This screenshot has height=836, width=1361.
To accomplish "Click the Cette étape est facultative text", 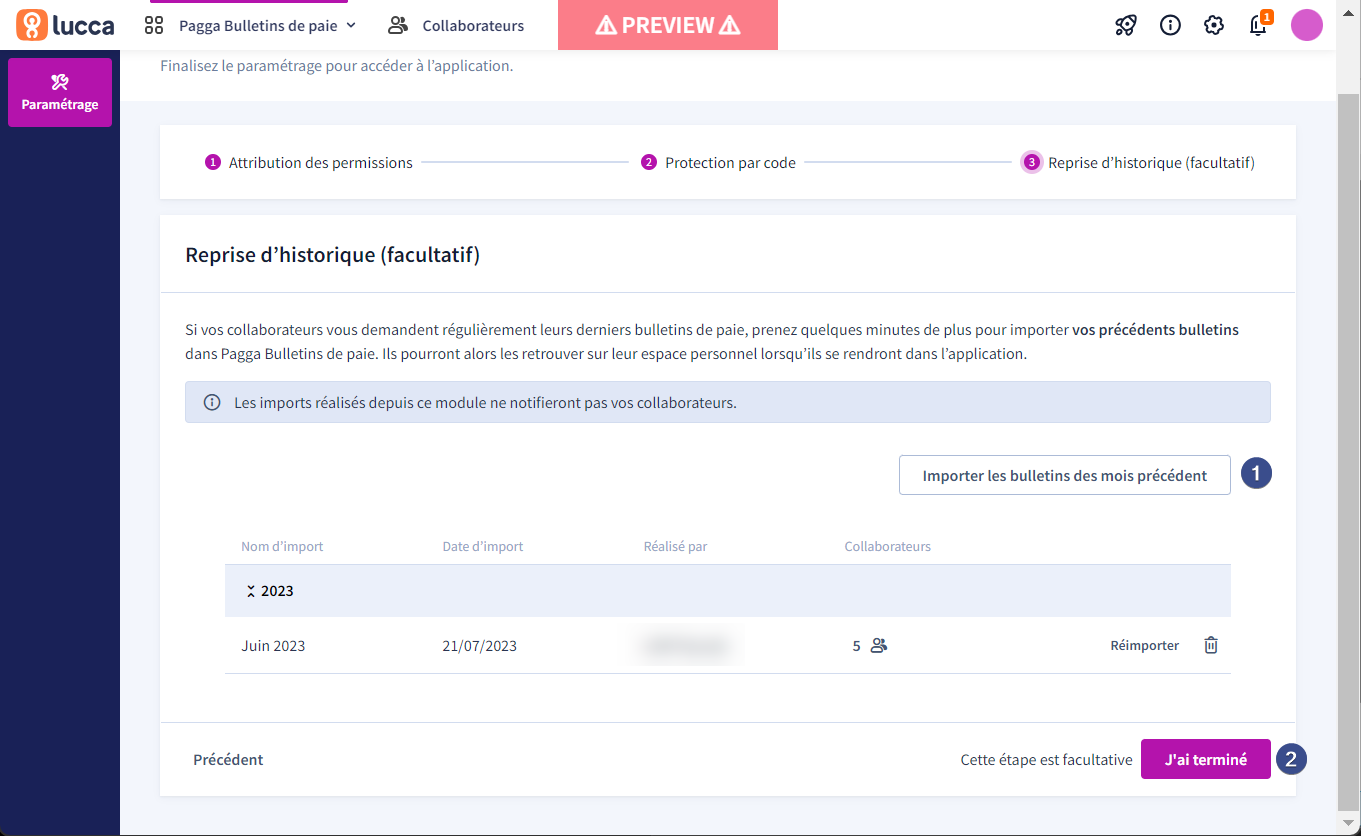I will point(1046,759).
